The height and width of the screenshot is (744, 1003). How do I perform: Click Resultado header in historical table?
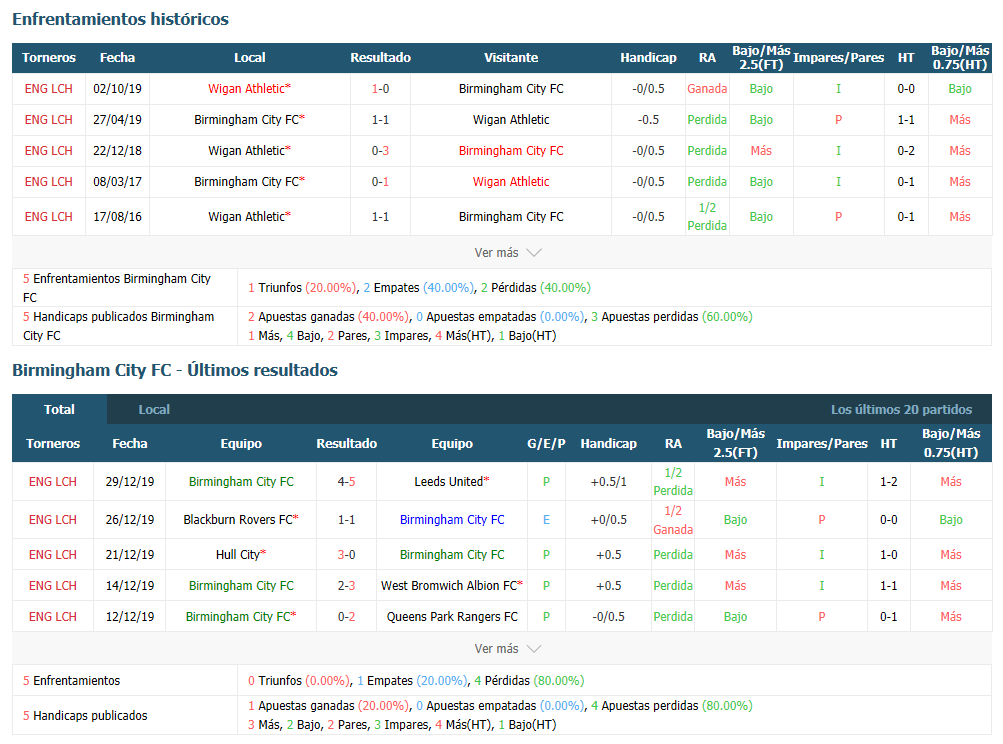(x=381, y=58)
